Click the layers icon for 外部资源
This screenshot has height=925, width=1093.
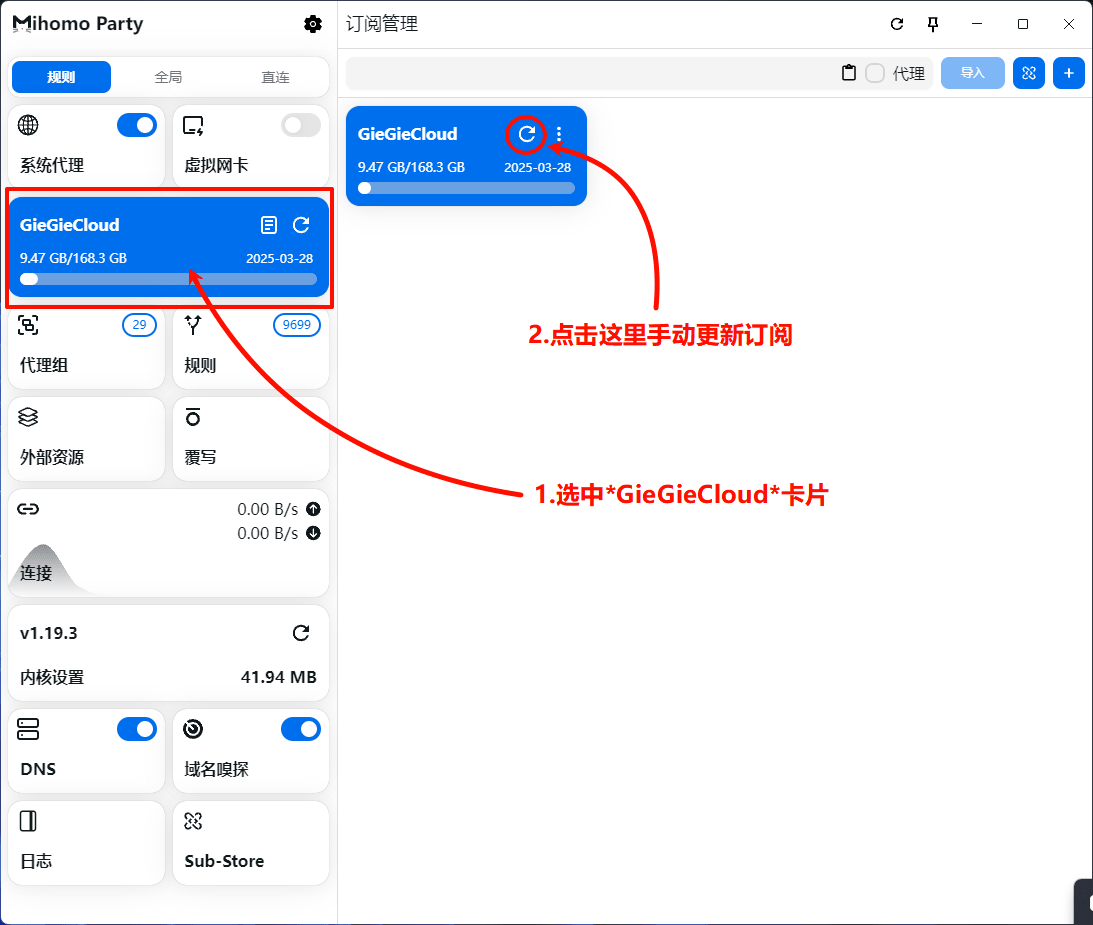(x=28, y=417)
